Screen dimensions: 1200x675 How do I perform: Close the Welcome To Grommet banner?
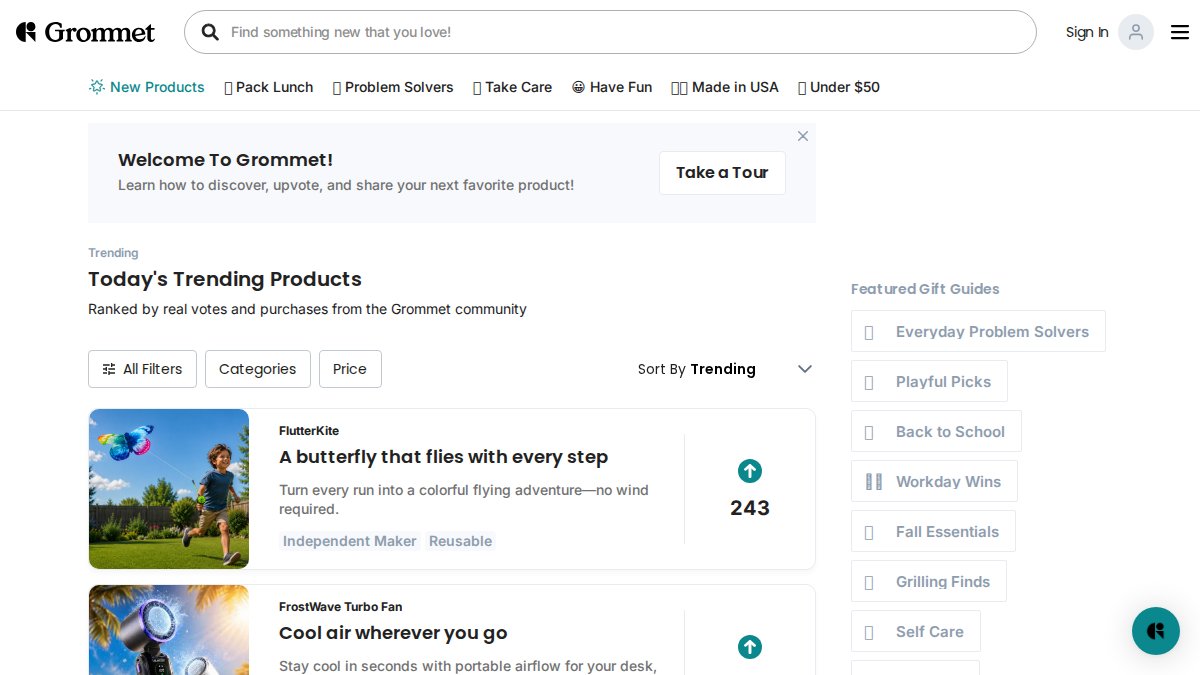click(802, 136)
